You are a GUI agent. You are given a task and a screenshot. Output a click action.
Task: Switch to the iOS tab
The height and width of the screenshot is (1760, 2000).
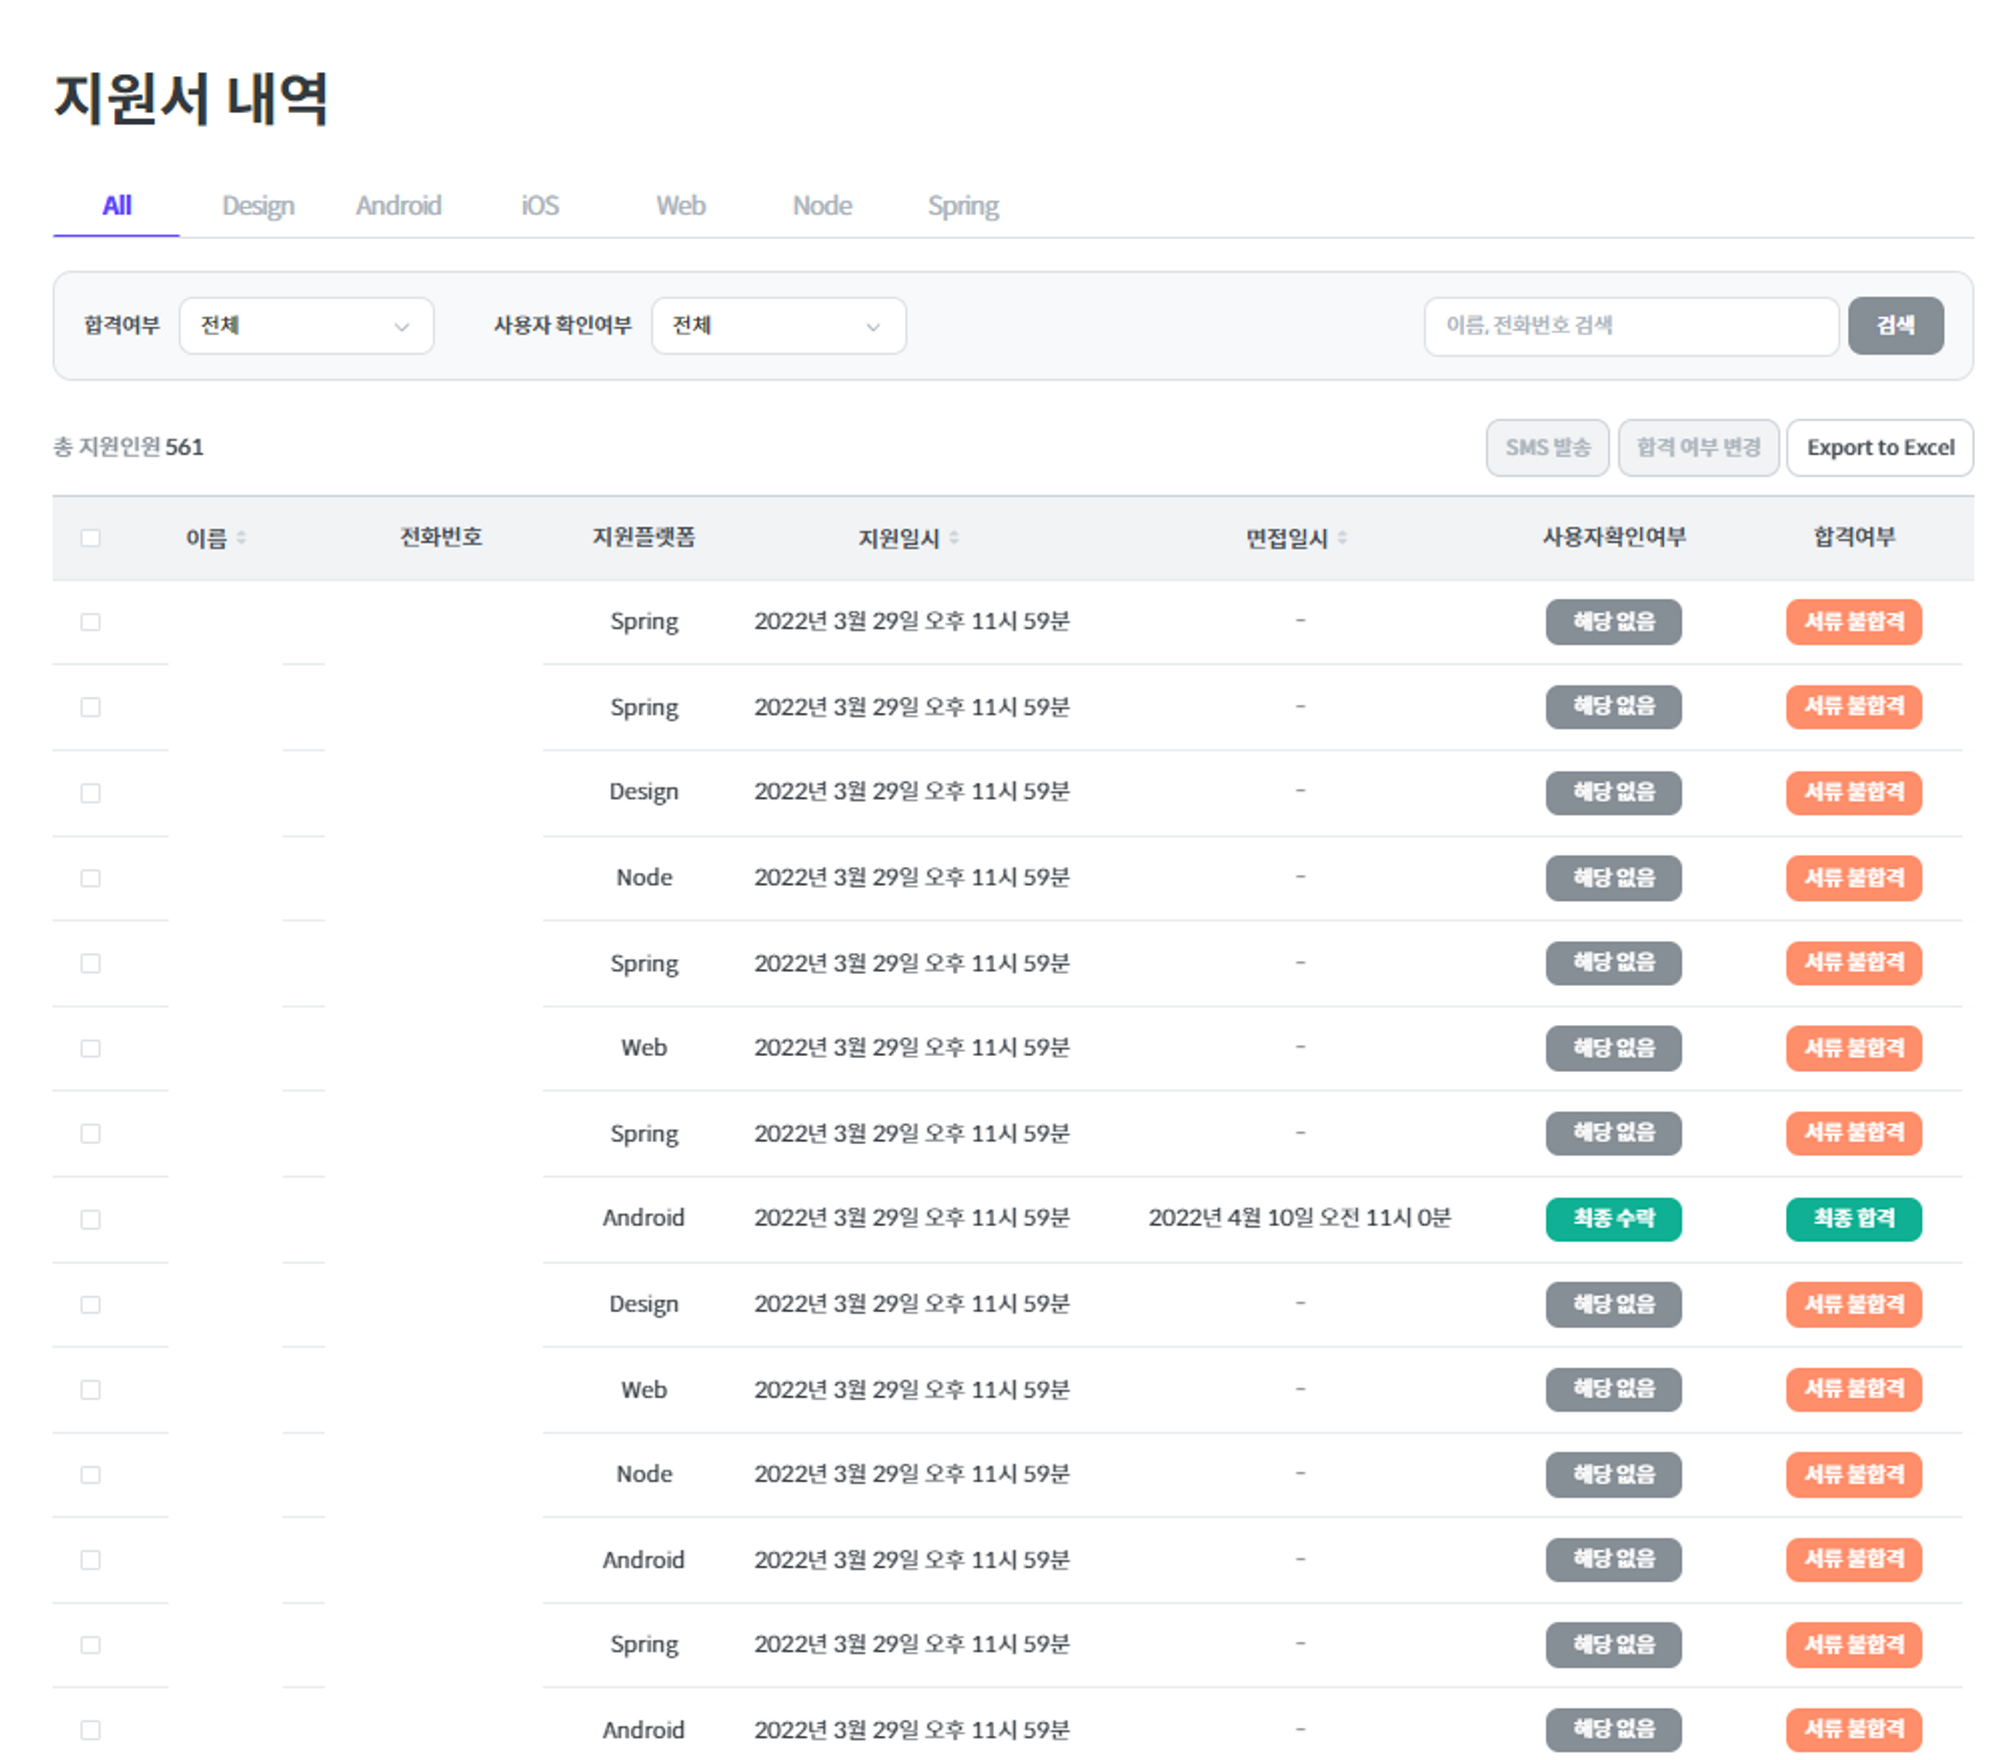pos(540,206)
